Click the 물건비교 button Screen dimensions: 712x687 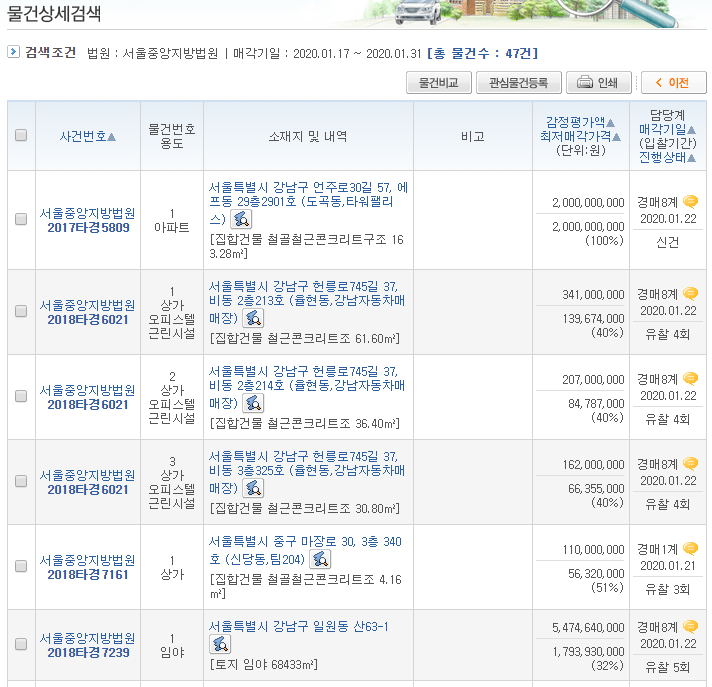[439, 83]
